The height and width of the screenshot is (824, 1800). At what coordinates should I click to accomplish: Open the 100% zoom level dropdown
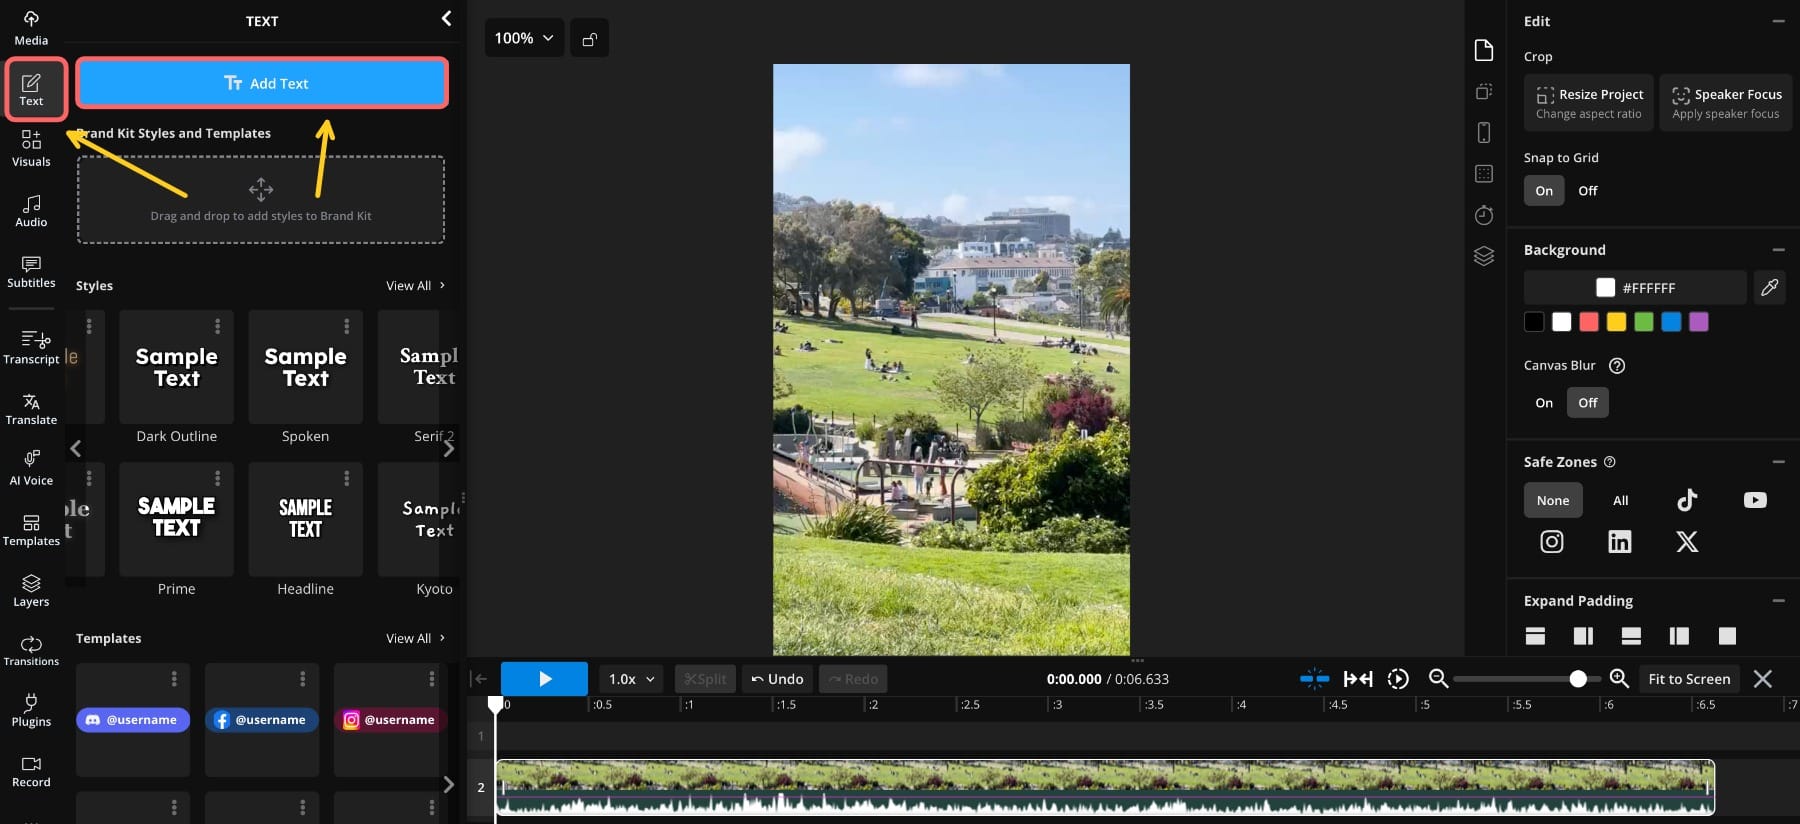[524, 38]
